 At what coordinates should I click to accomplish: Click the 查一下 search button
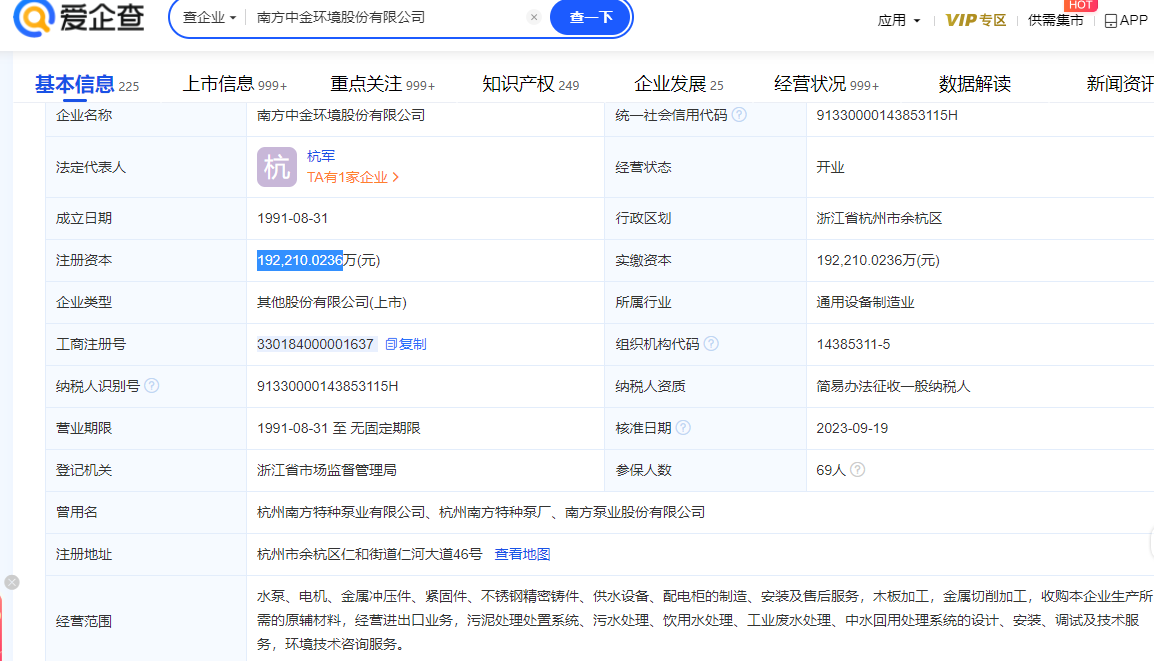click(x=591, y=17)
